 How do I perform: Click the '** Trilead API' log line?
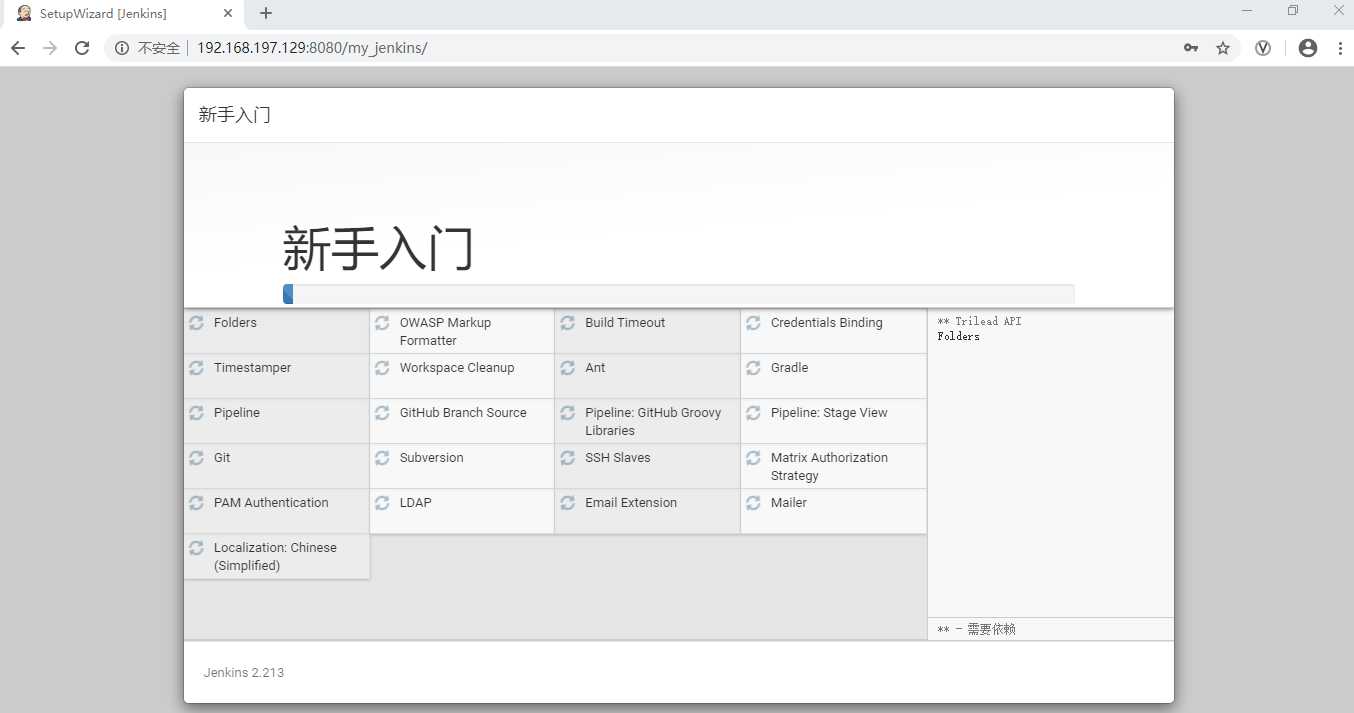point(979,322)
